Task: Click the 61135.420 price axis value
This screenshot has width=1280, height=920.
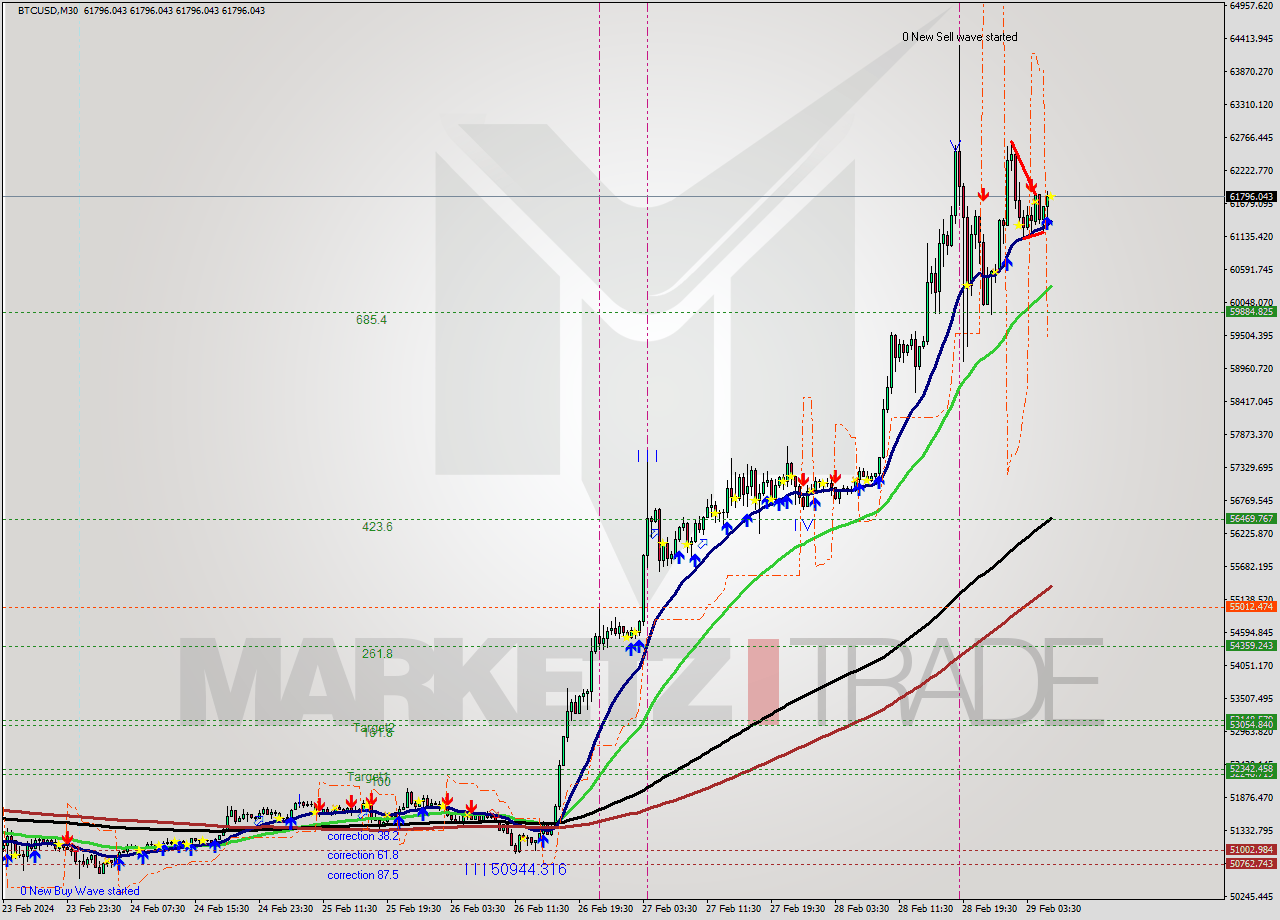Action: (x=1251, y=237)
